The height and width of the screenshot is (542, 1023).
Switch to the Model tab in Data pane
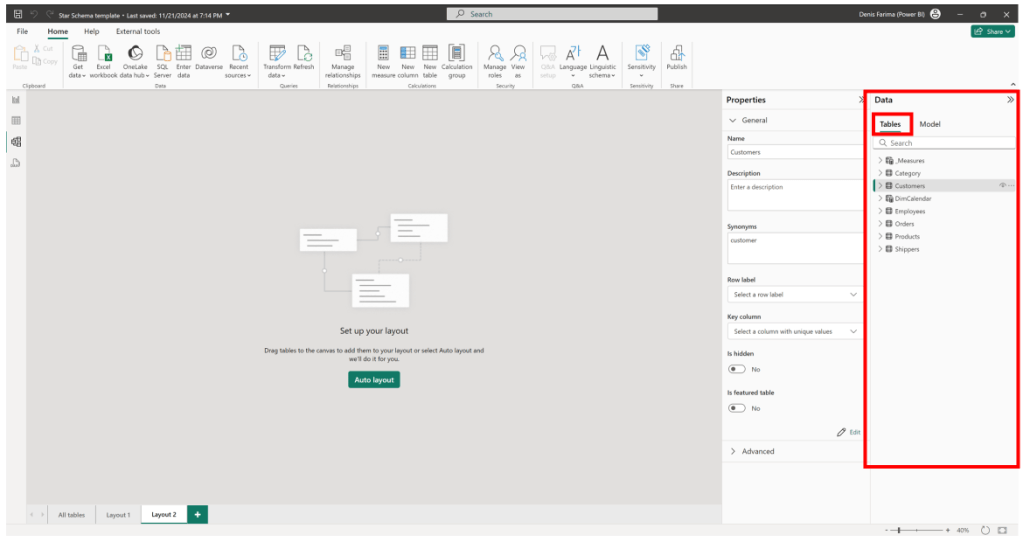[x=929, y=124]
